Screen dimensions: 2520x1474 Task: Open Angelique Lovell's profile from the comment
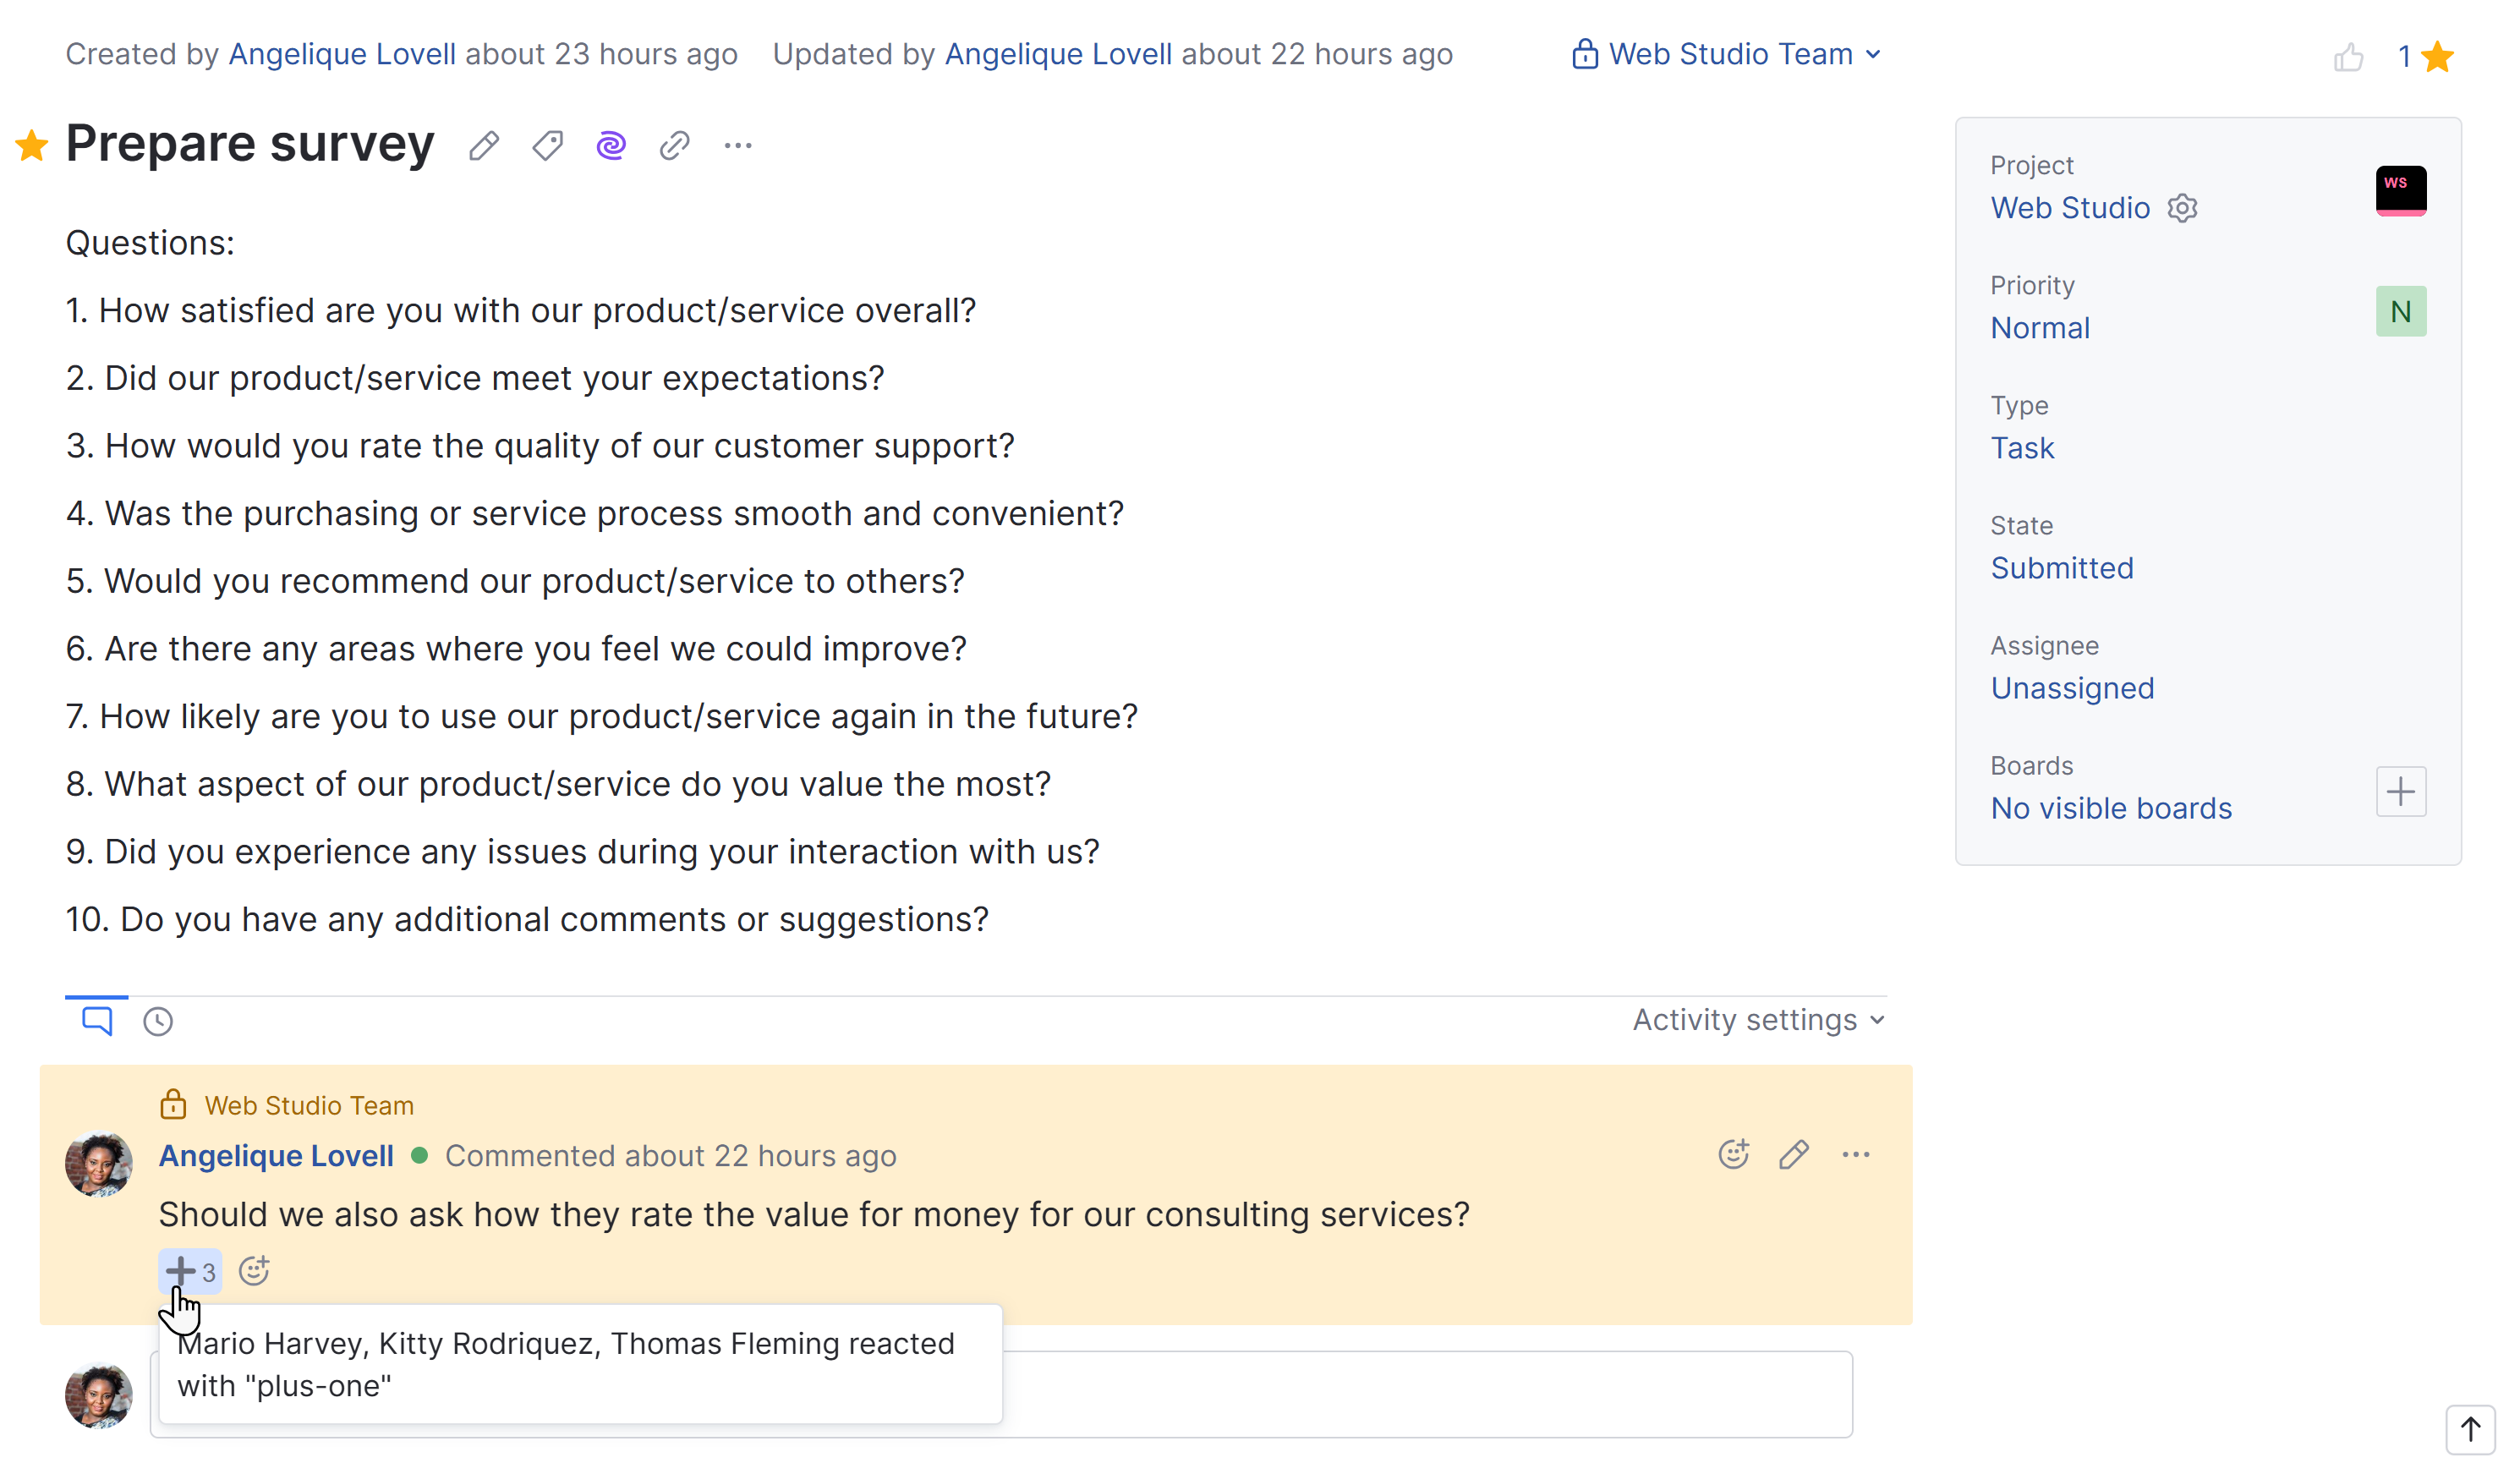tap(276, 1156)
